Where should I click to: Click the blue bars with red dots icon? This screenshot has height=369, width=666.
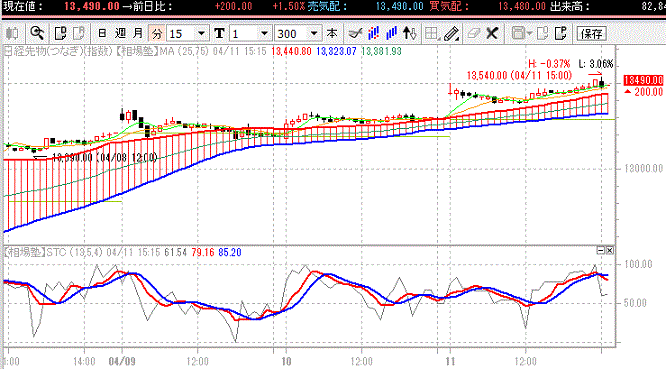coord(373,33)
